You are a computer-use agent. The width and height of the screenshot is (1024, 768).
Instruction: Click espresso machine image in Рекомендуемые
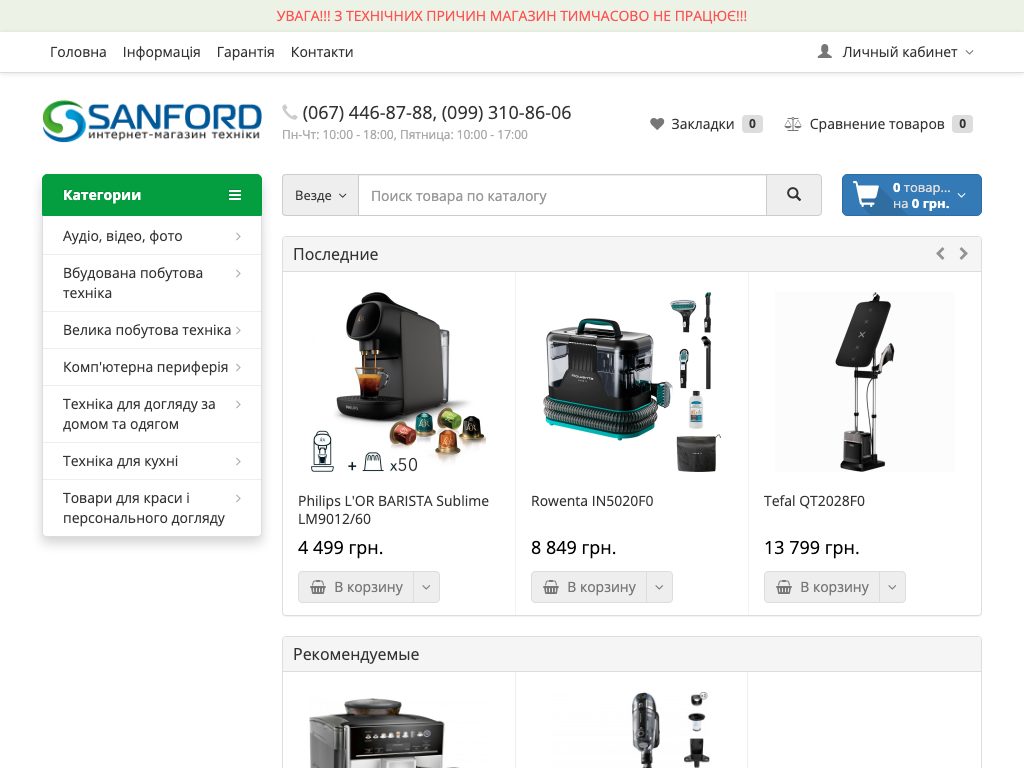(x=399, y=729)
